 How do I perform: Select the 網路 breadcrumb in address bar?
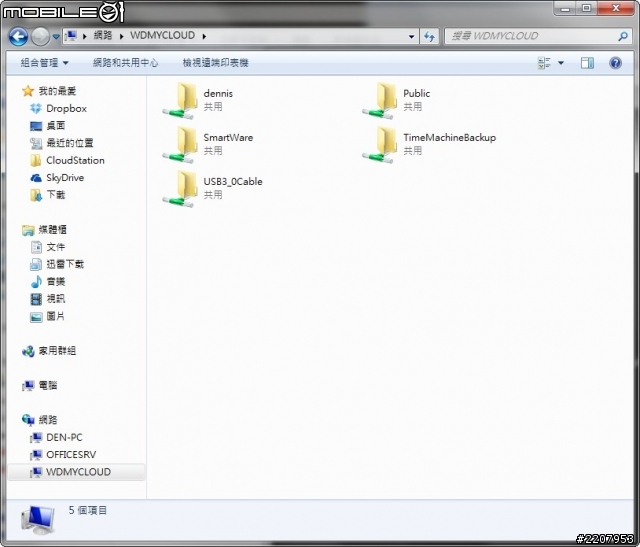[103, 36]
